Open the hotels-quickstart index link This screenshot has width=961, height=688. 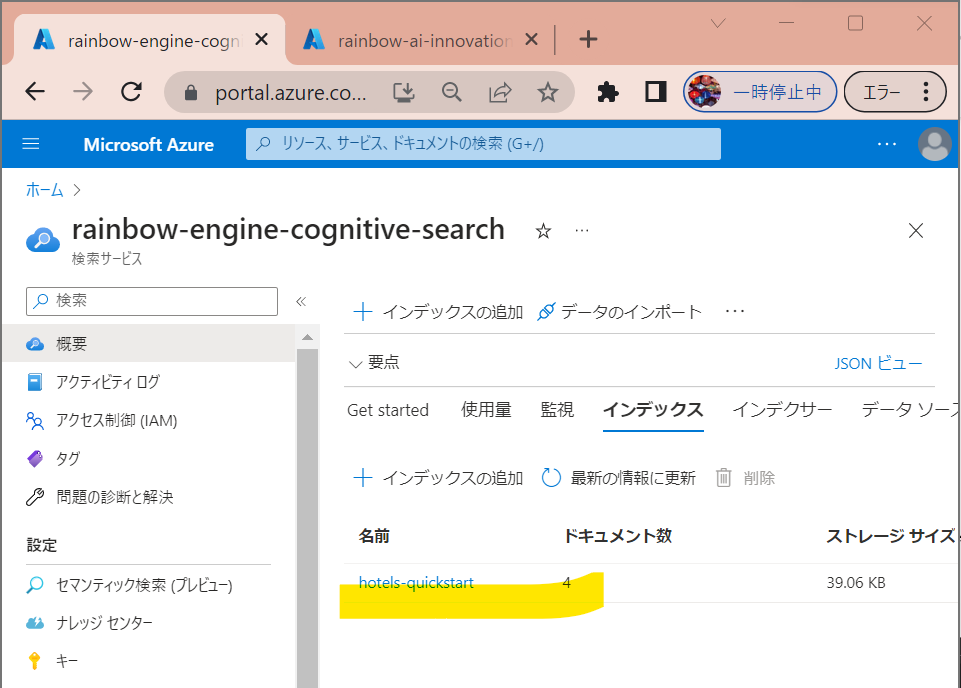[416, 583]
